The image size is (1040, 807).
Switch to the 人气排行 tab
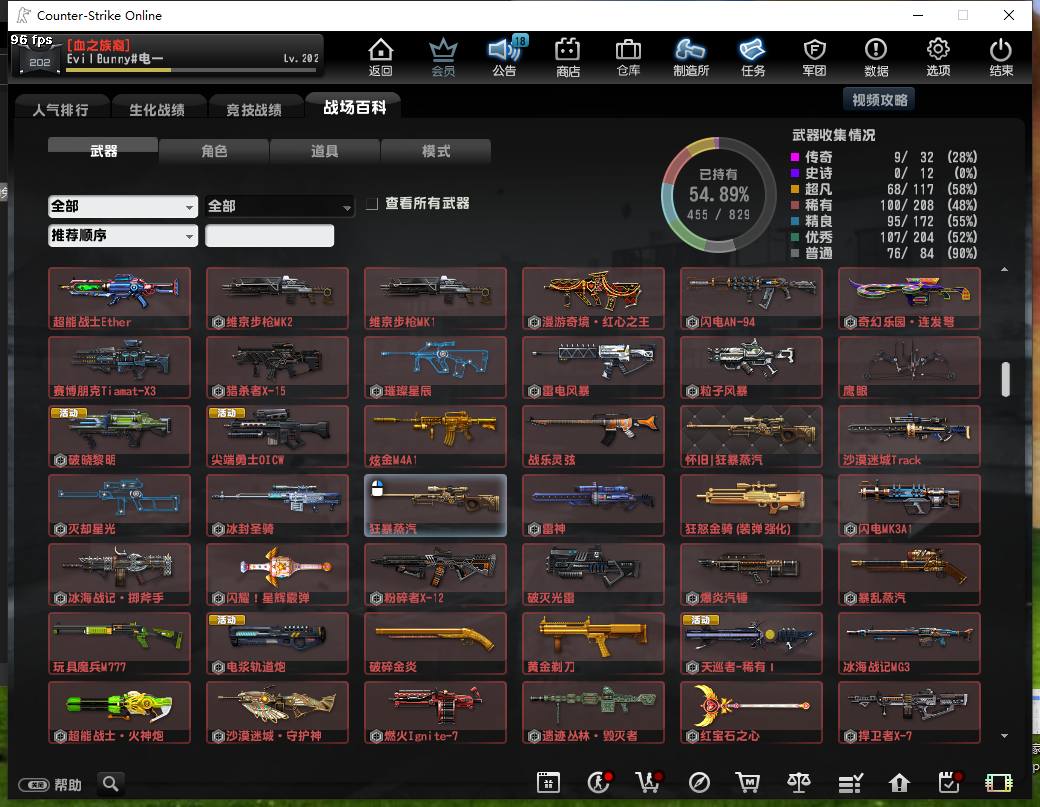point(60,109)
